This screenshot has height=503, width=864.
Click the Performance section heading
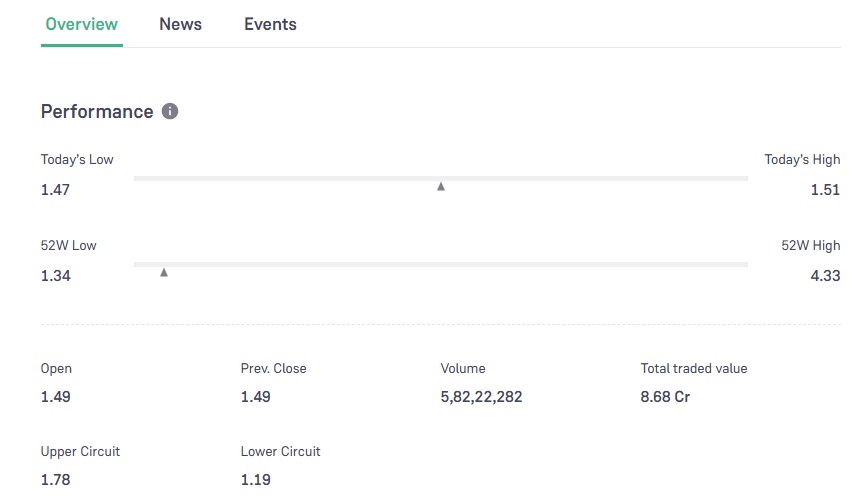tap(97, 112)
